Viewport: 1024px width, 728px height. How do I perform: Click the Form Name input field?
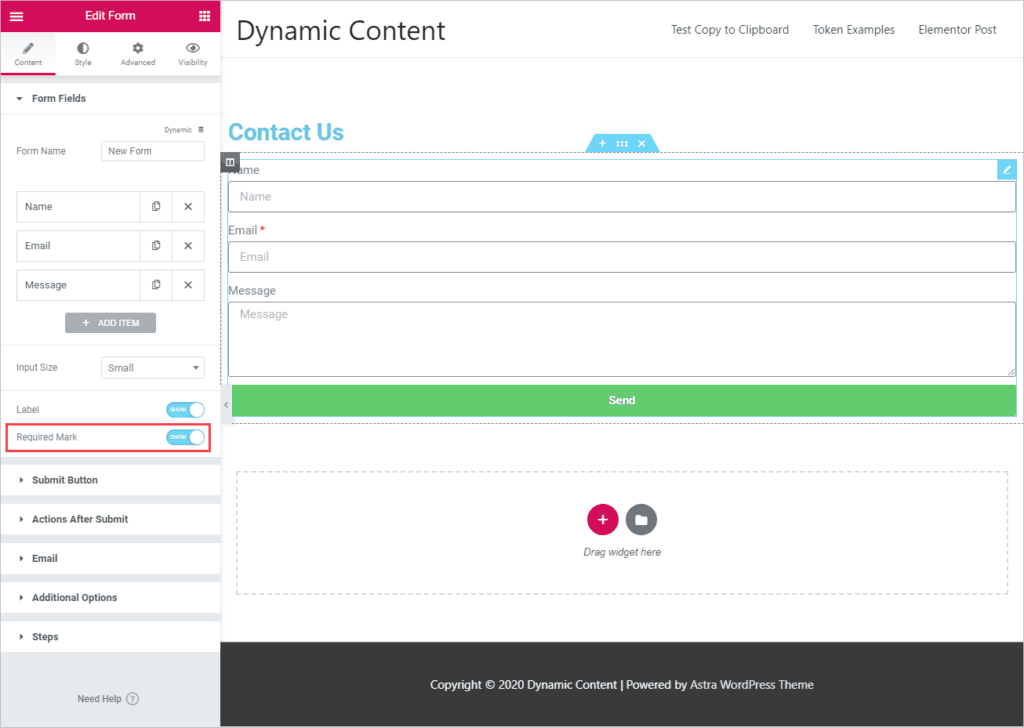(x=153, y=151)
